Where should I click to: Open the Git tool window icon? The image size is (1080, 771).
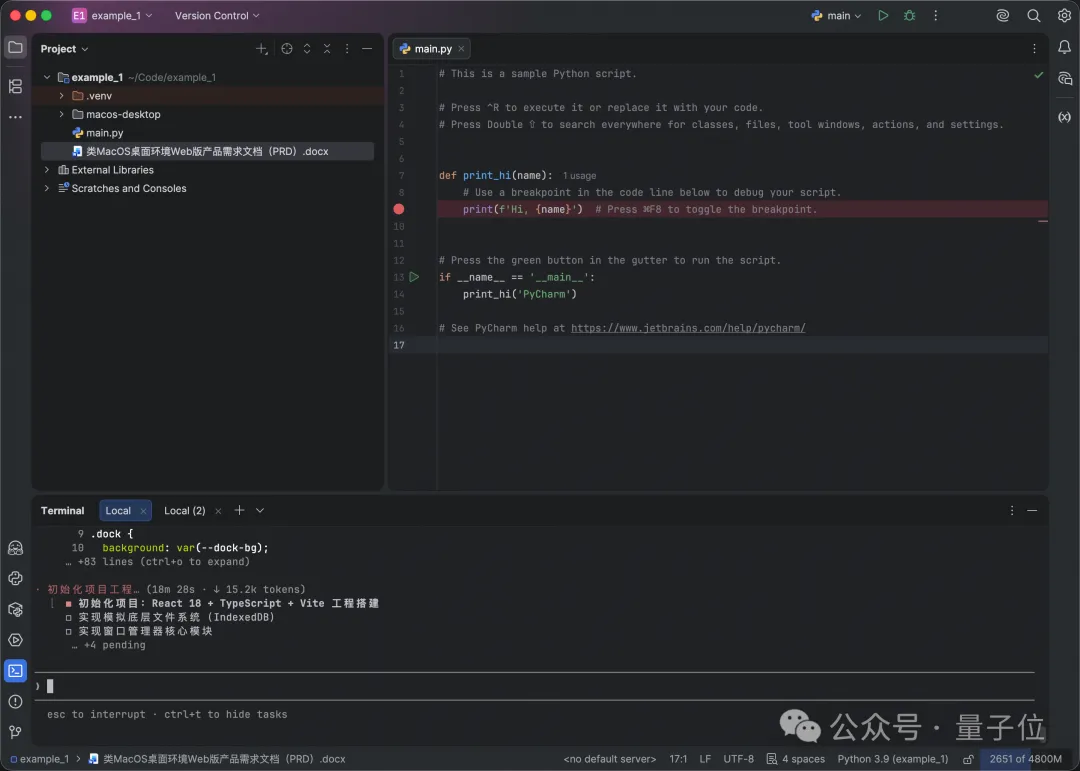tap(15, 733)
